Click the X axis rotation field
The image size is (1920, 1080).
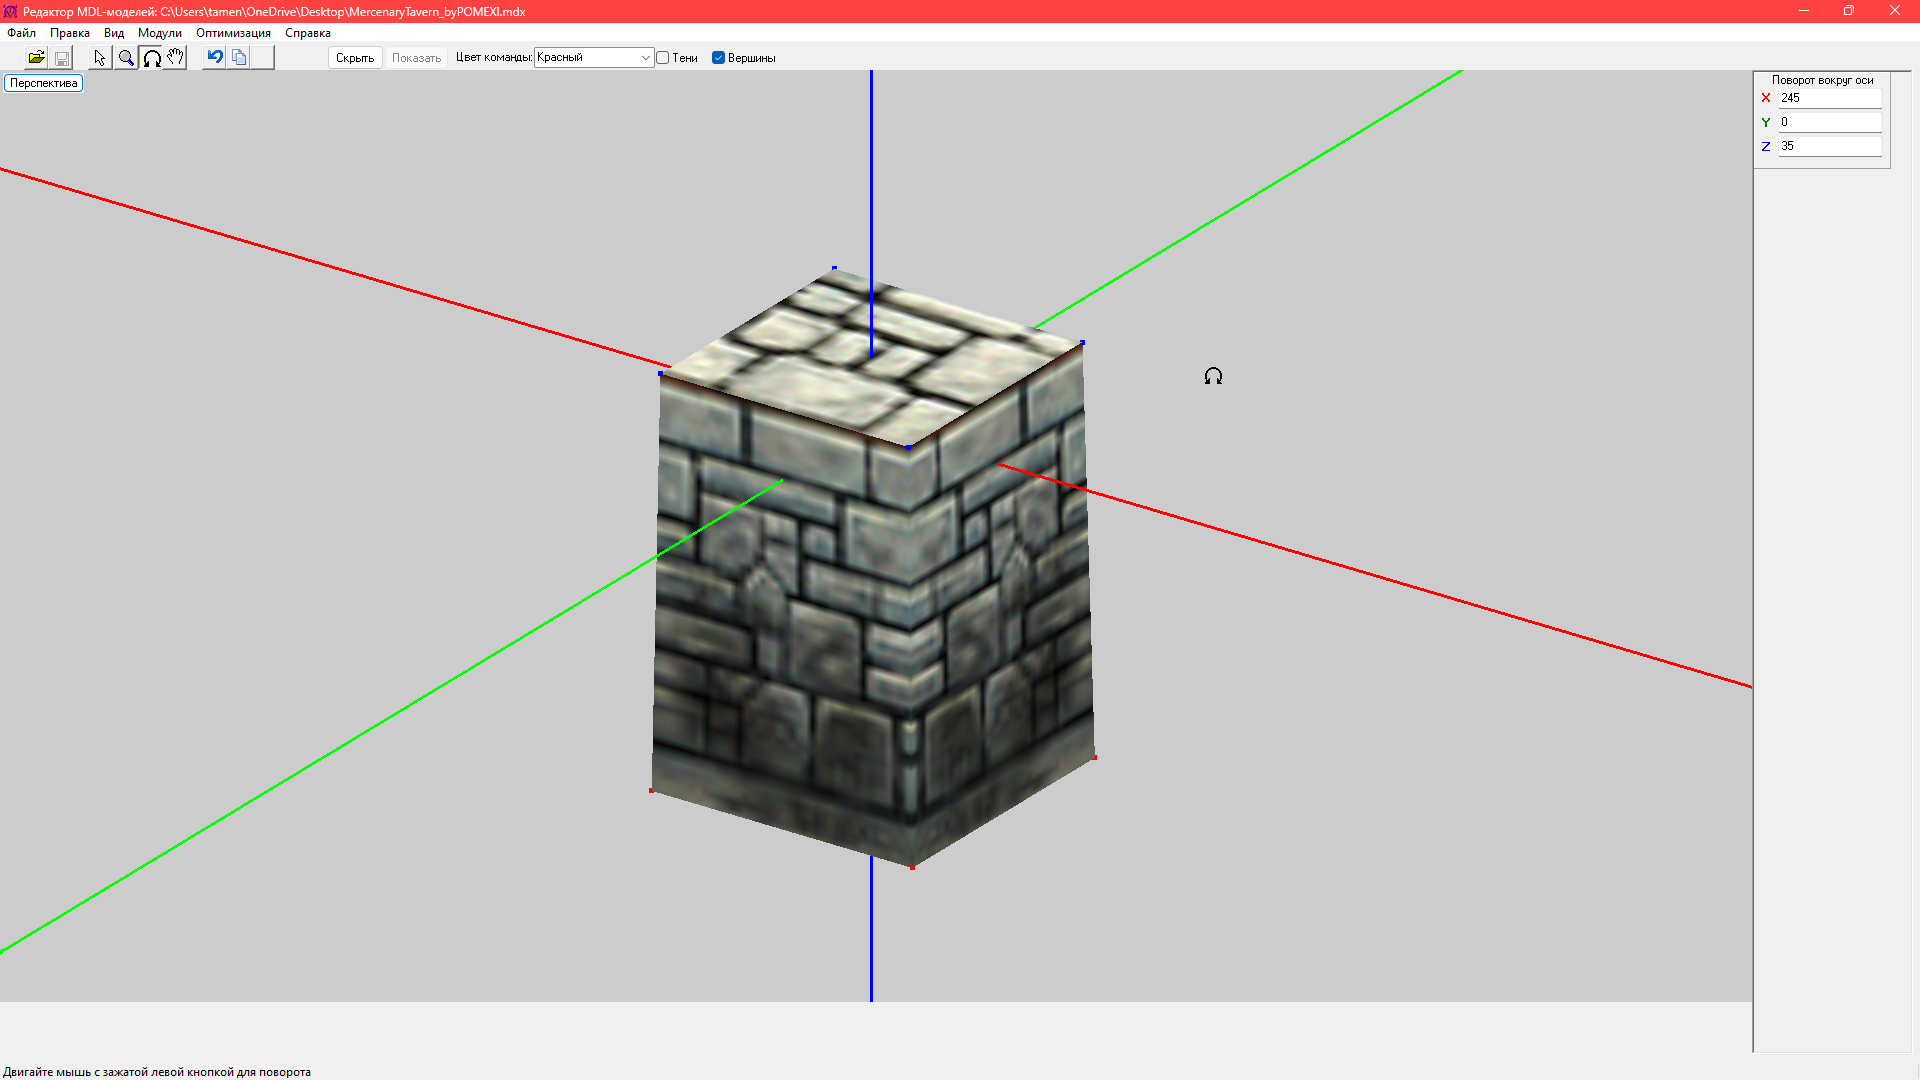point(1829,98)
